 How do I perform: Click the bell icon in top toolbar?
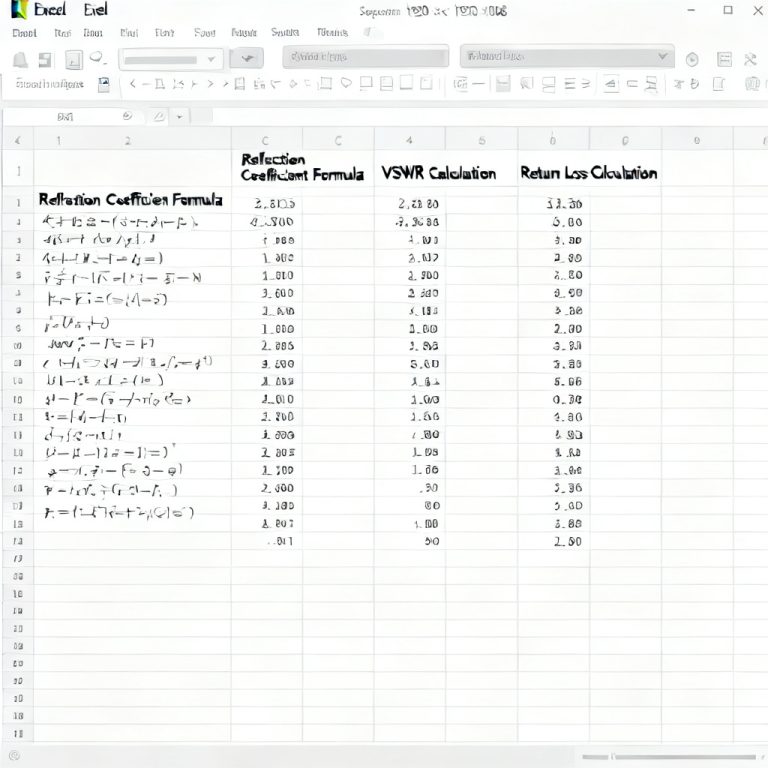[20, 60]
